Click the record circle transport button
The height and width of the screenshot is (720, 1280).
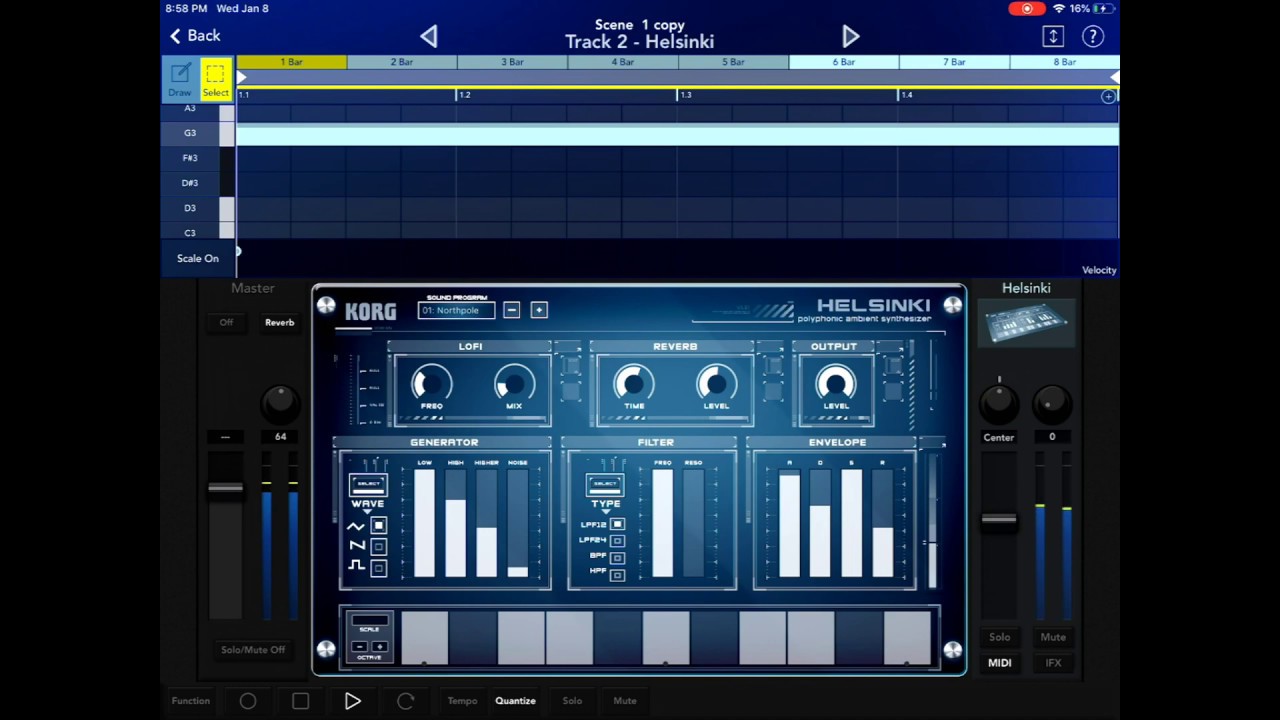248,701
